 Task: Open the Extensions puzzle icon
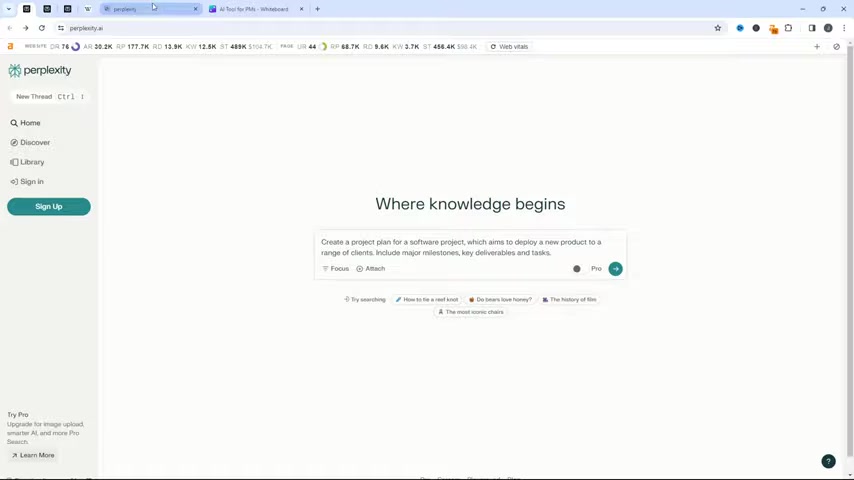(x=789, y=28)
